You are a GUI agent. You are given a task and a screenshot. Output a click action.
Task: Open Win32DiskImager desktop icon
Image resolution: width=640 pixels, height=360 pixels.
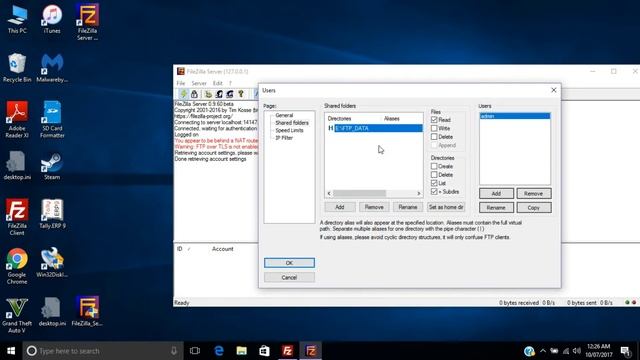point(52,262)
